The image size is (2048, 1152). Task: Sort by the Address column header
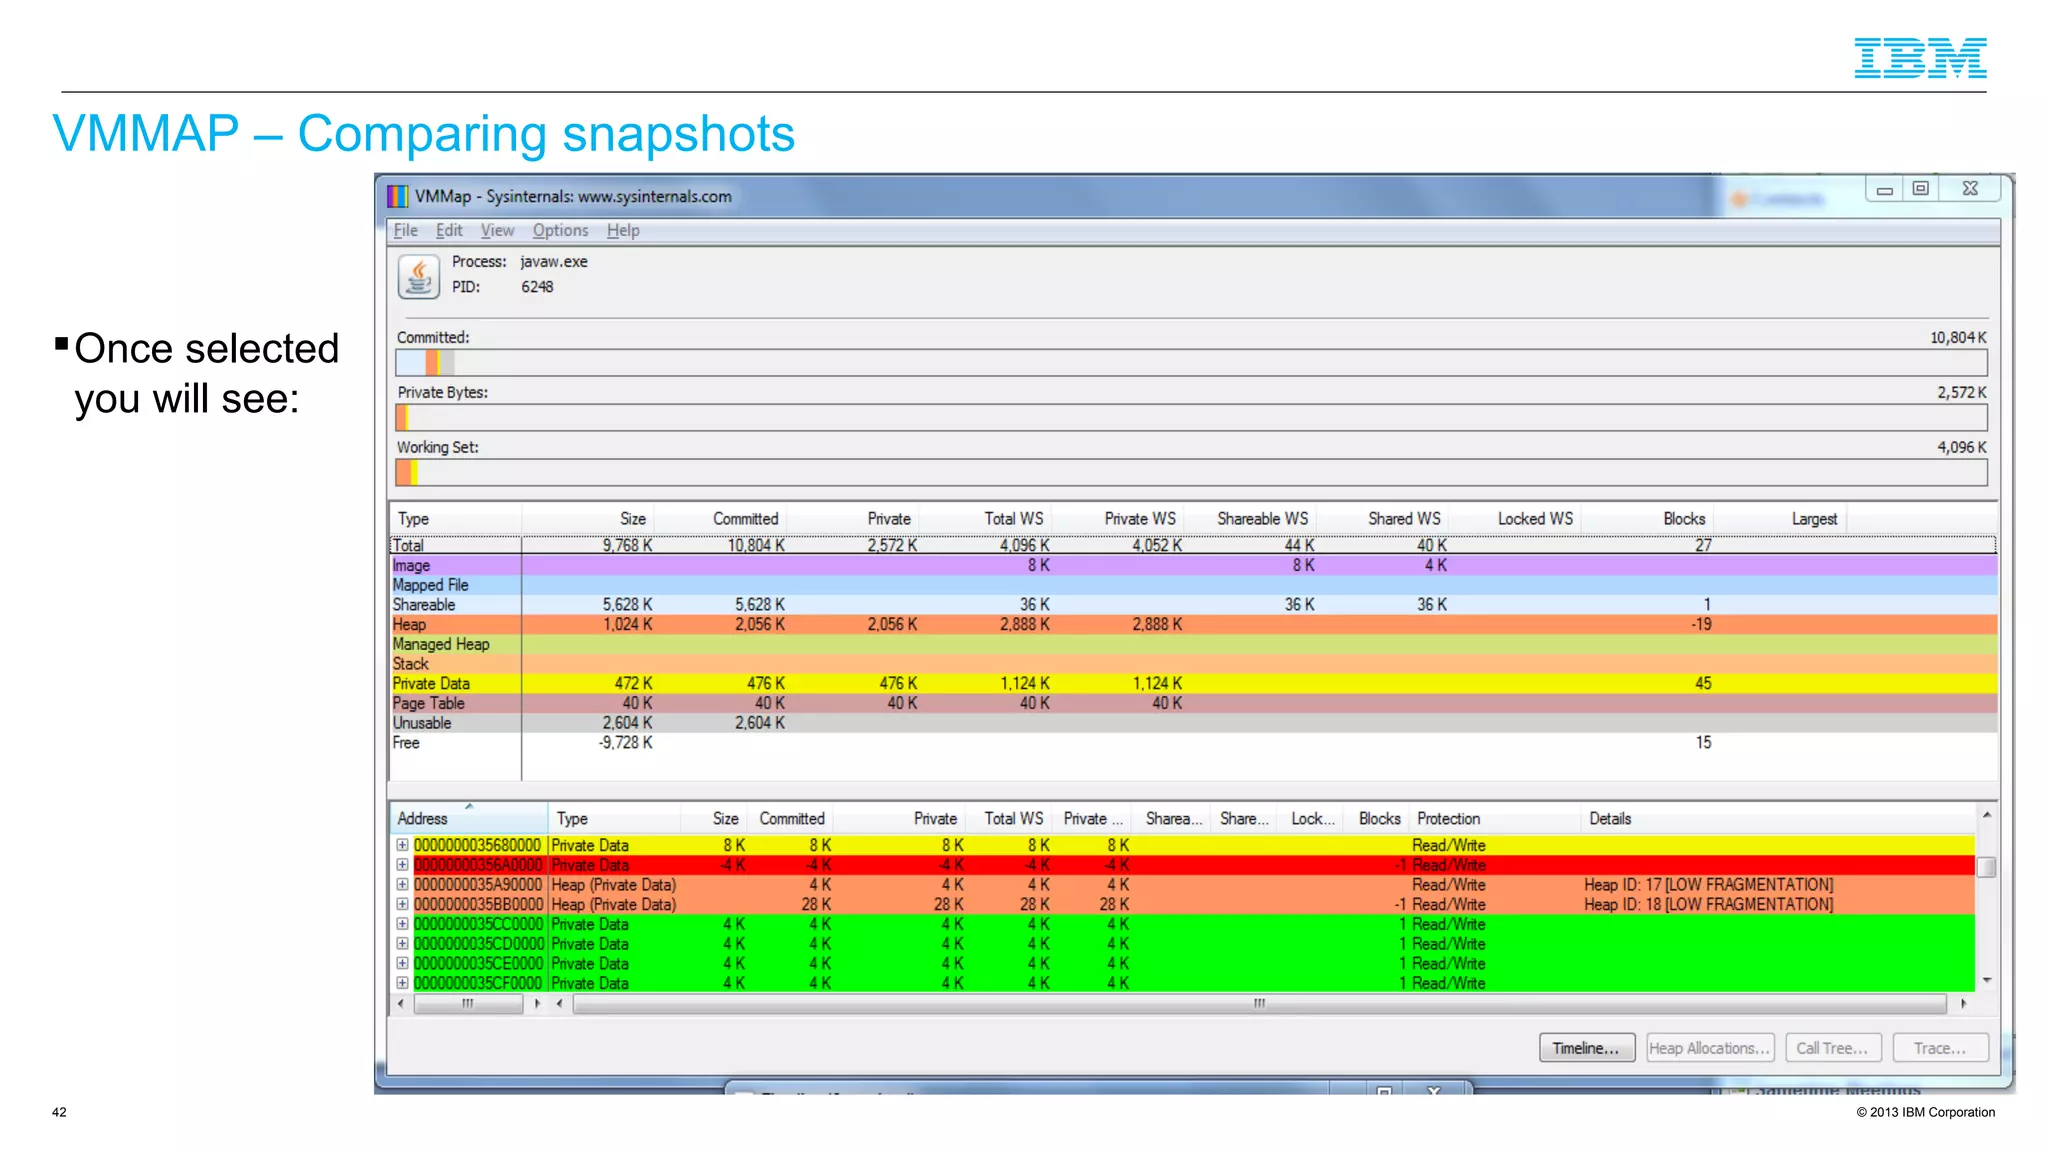pyautogui.click(x=469, y=818)
